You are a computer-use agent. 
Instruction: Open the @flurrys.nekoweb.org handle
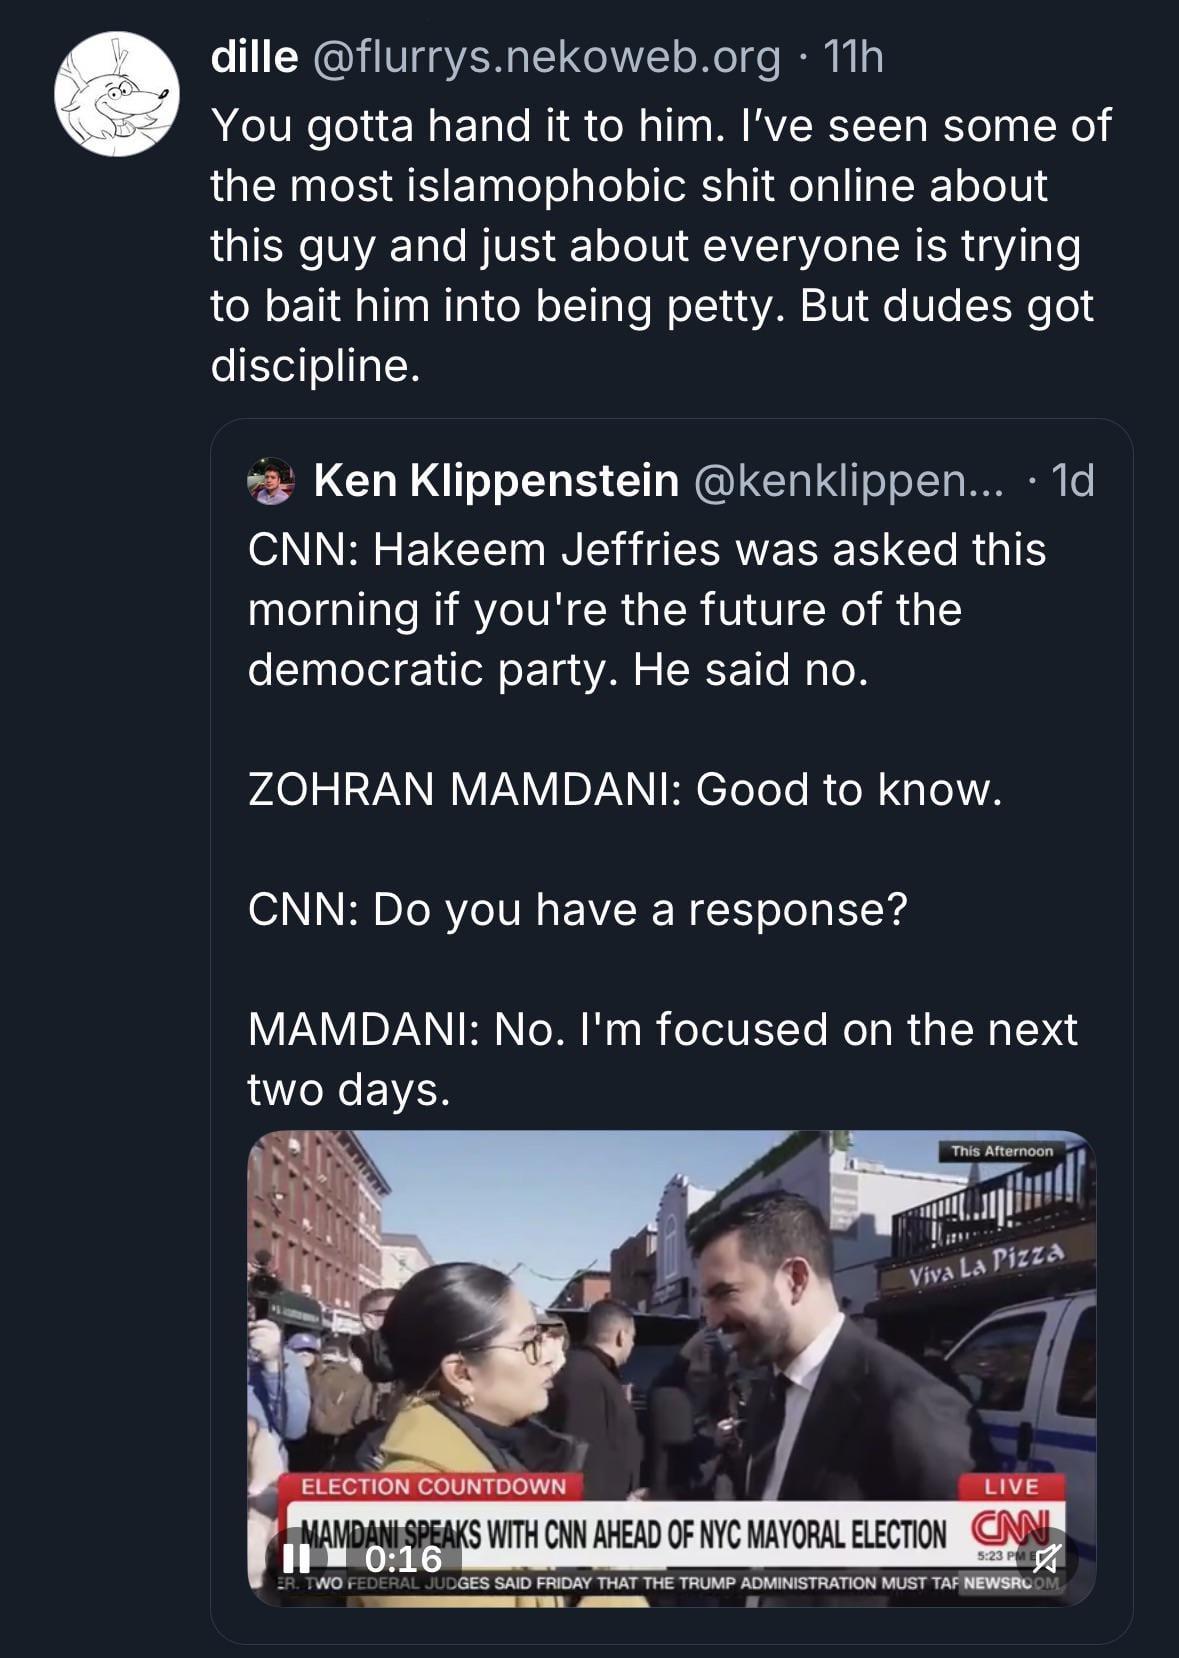tap(546, 57)
